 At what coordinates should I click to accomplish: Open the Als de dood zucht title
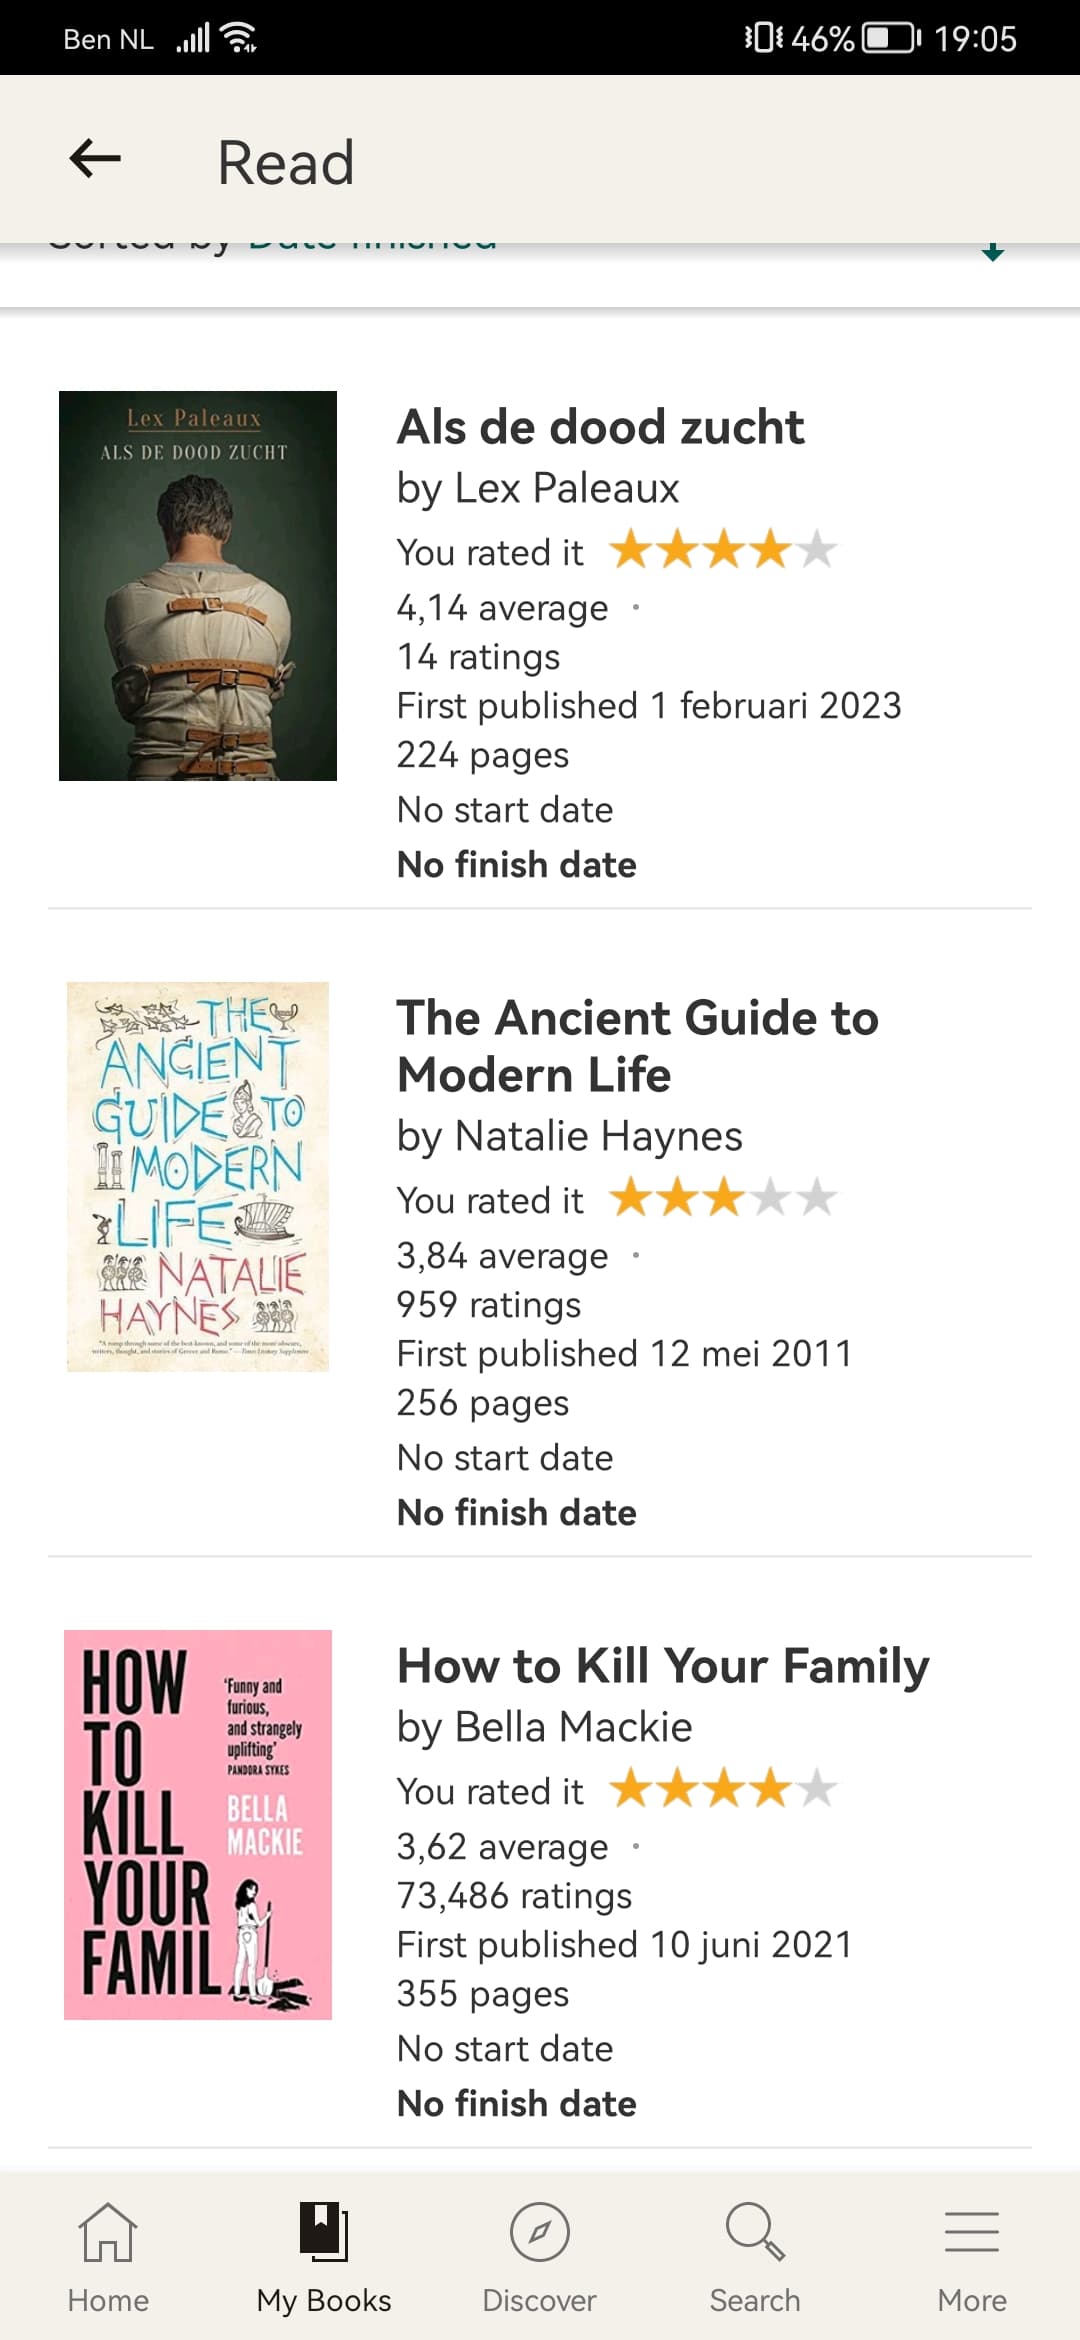(600, 427)
